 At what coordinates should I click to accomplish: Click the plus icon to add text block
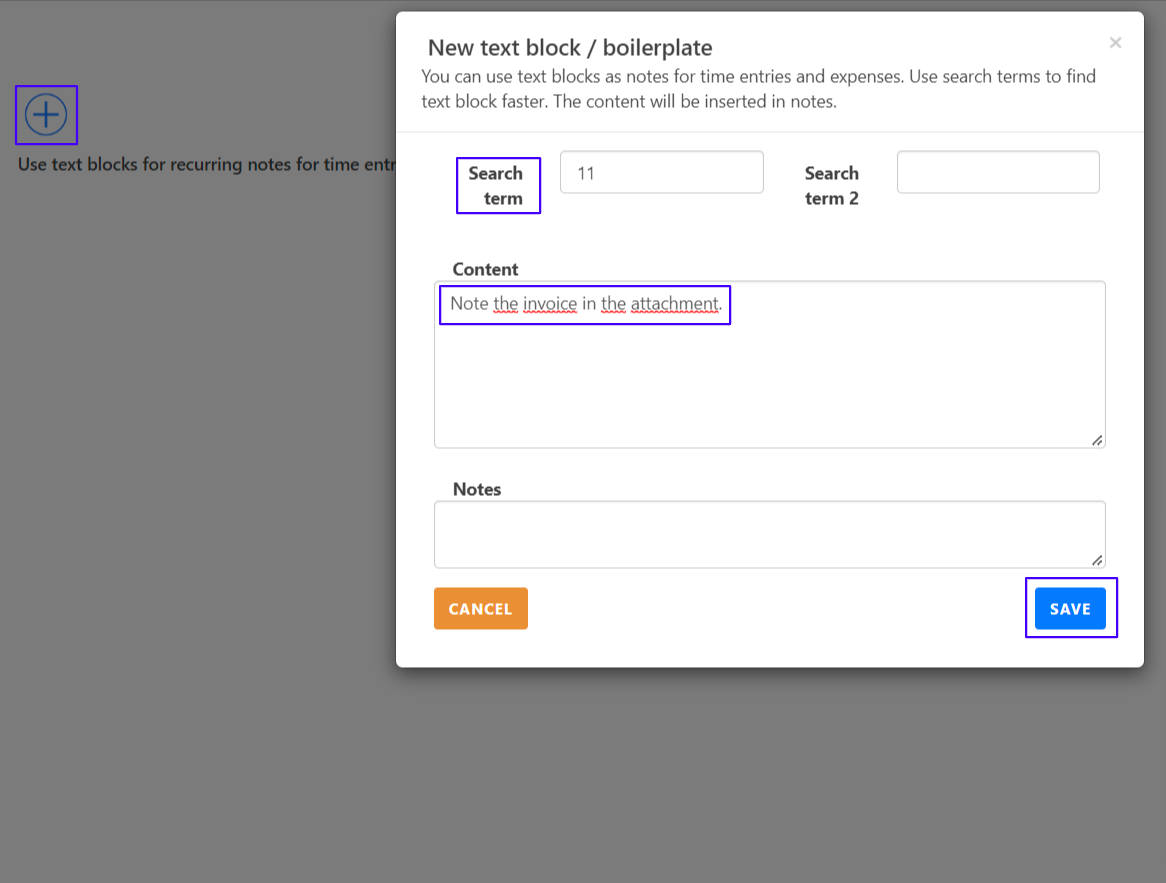pos(46,115)
